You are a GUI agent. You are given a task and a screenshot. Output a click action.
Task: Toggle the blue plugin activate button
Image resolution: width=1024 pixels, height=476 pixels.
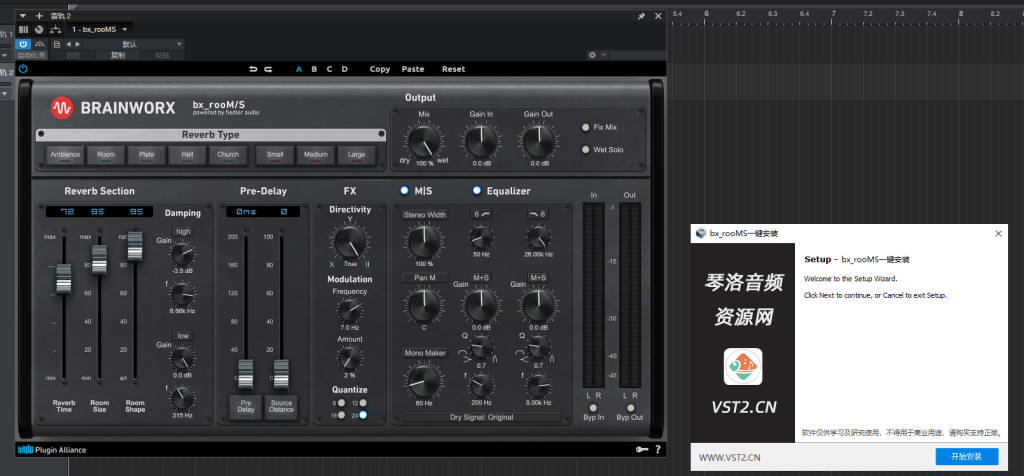23,44
